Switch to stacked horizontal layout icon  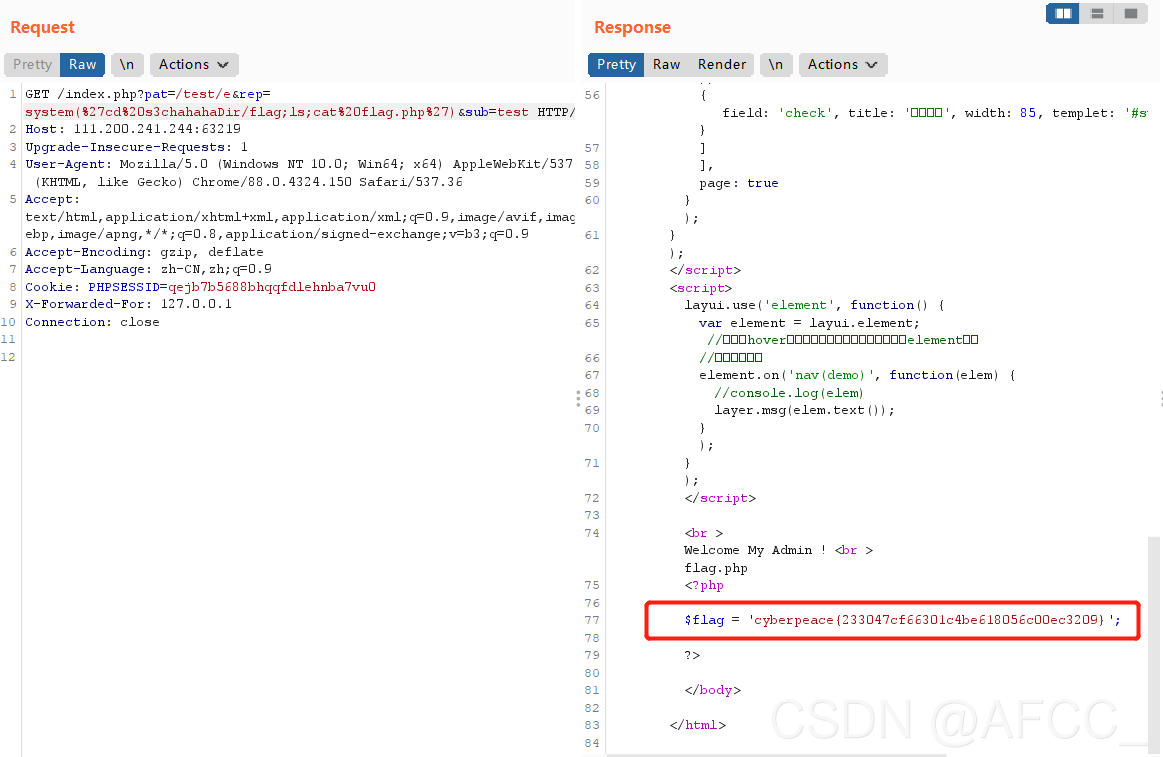(1097, 13)
